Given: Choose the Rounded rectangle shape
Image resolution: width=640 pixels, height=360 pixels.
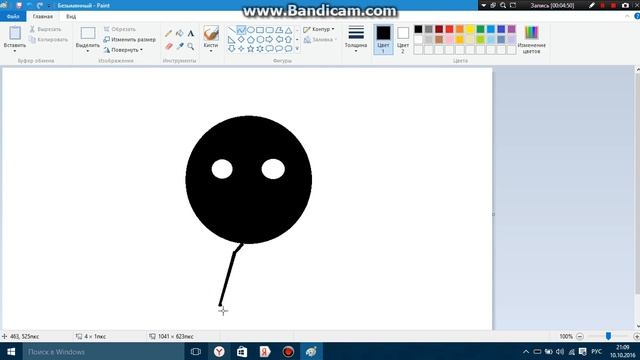Looking at the screenshot, I should click(269, 30).
